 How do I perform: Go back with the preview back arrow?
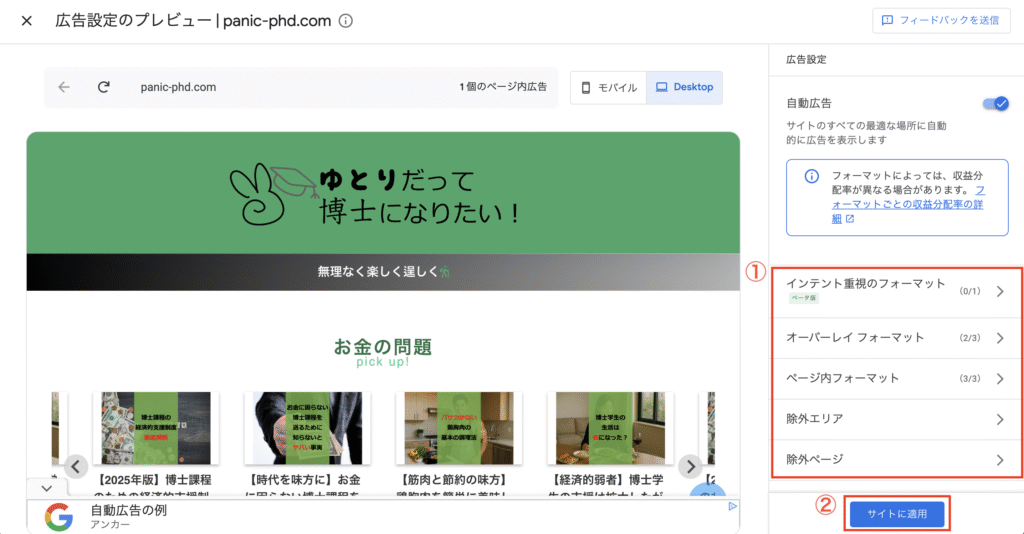tap(64, 87)
